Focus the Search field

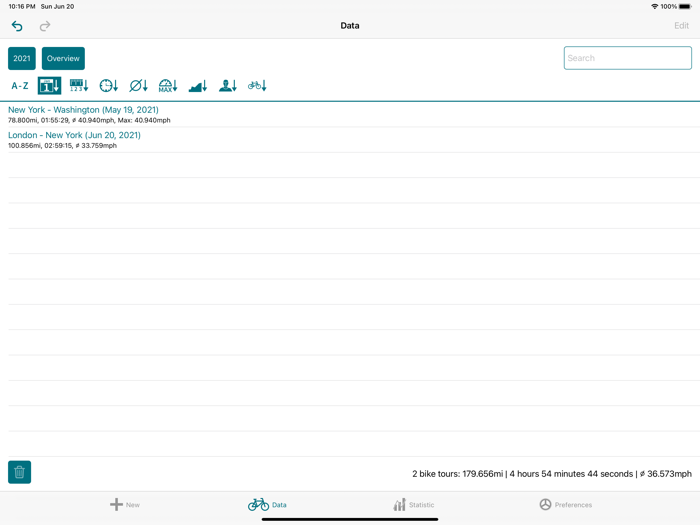(627, 58)
